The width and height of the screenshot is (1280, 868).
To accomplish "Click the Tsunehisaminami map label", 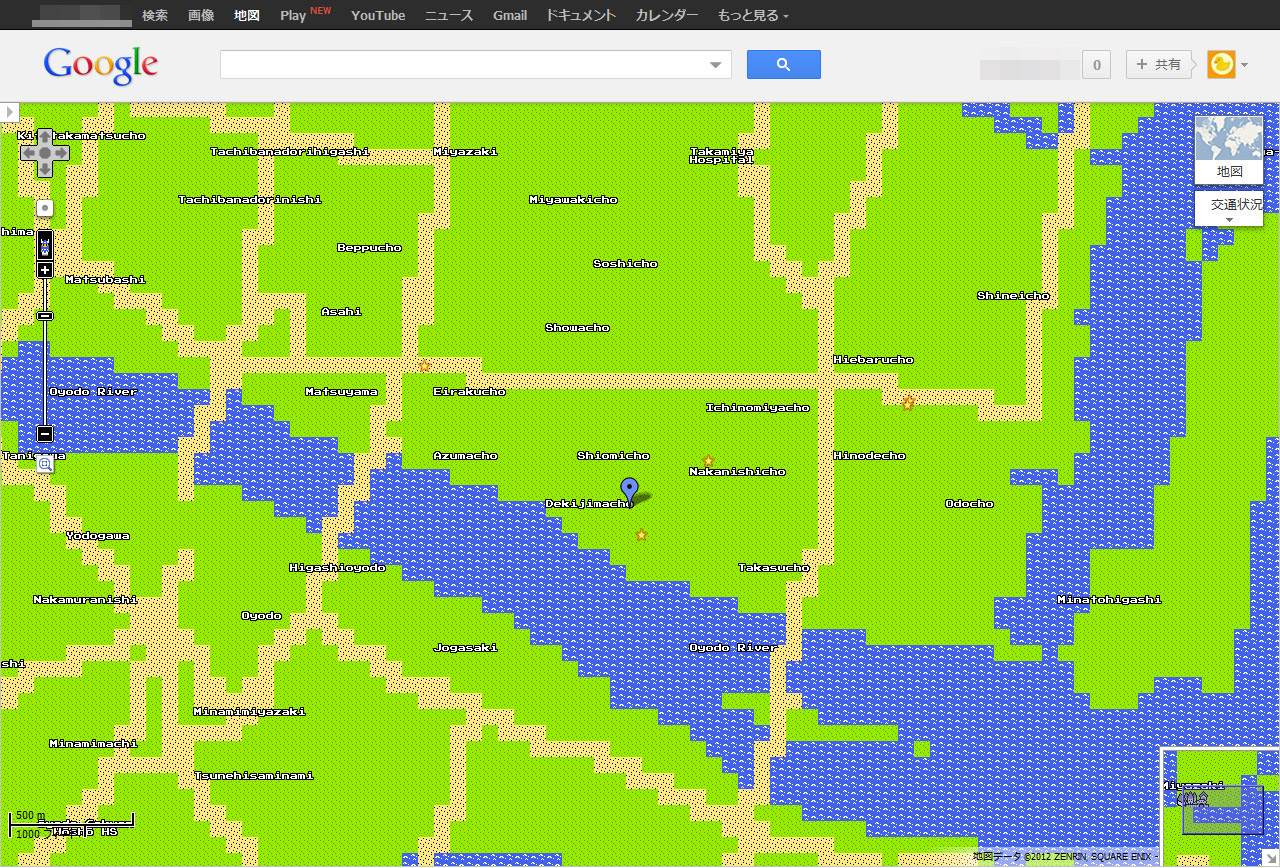I will point(254,776).
